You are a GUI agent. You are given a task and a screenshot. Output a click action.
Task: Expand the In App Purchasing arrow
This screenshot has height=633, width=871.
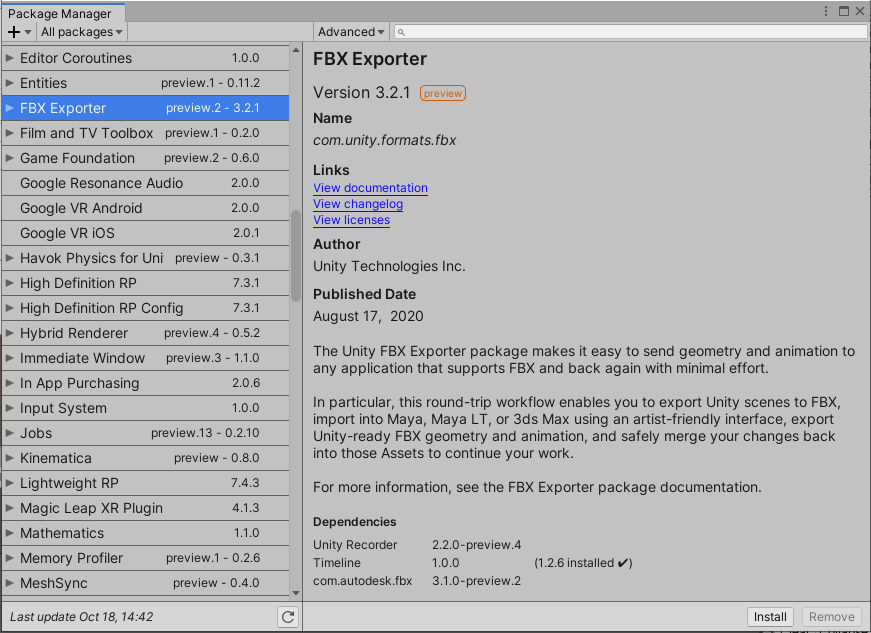pos(9,383)
